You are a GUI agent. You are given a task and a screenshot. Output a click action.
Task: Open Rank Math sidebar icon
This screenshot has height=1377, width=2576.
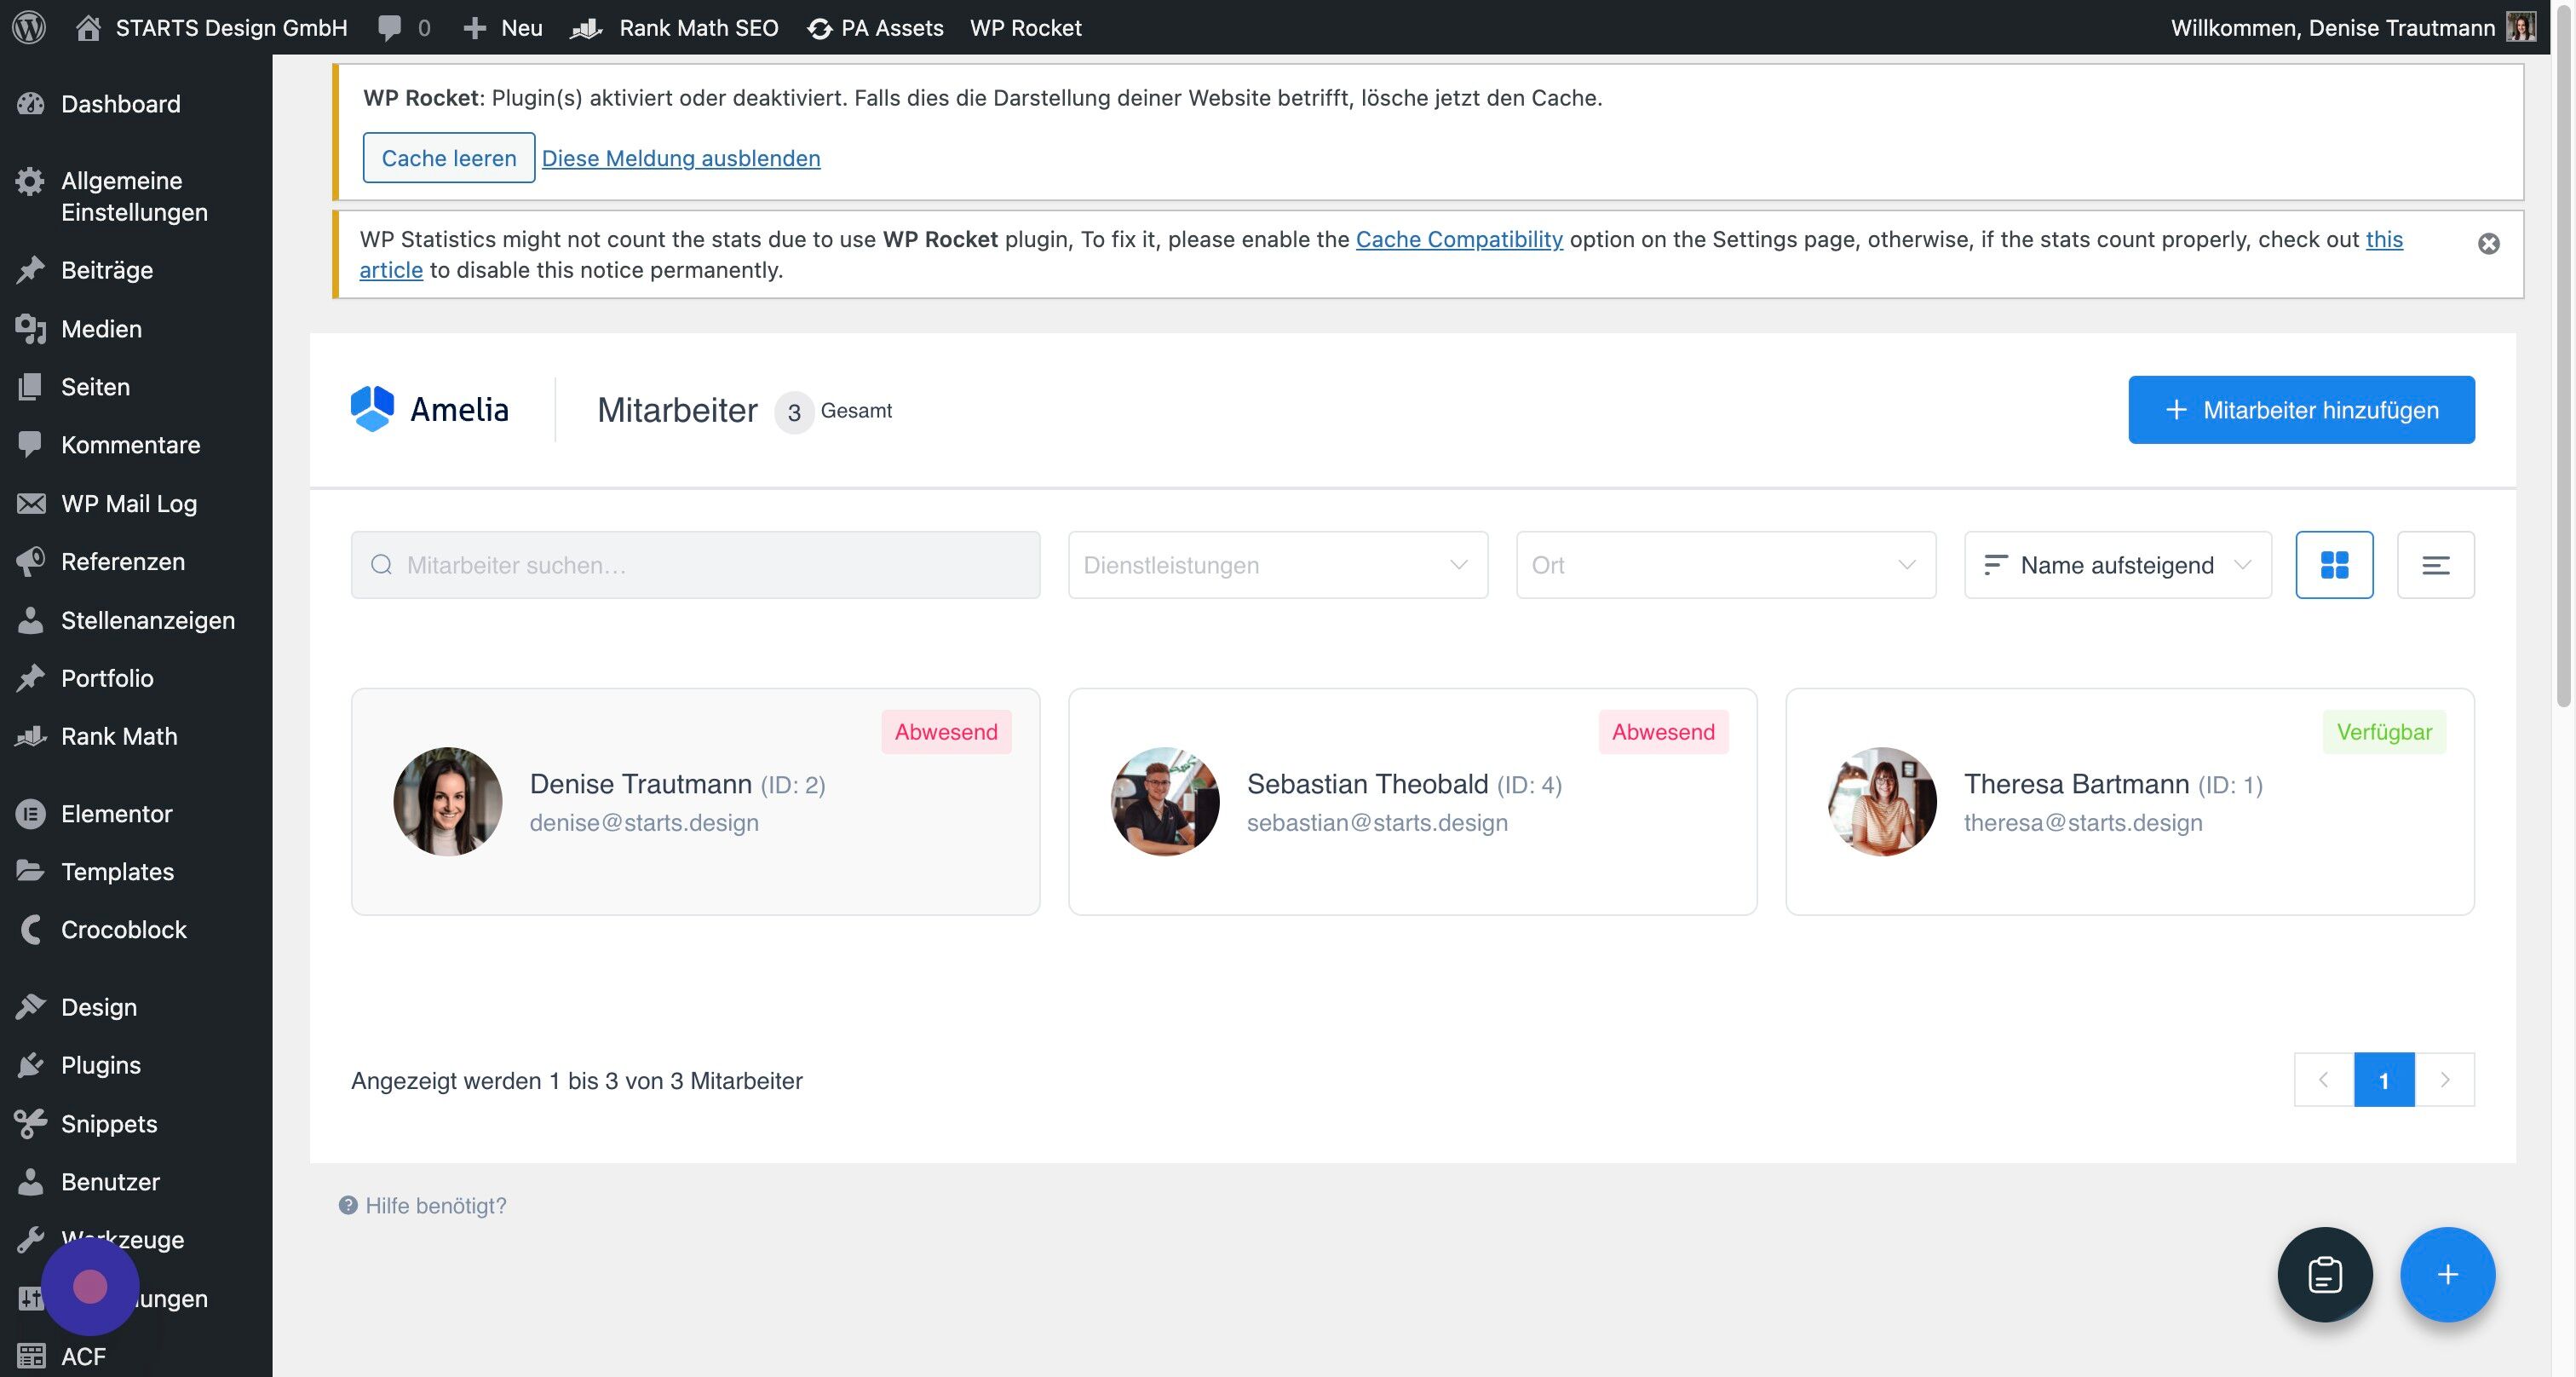click(x=31, y=736)
